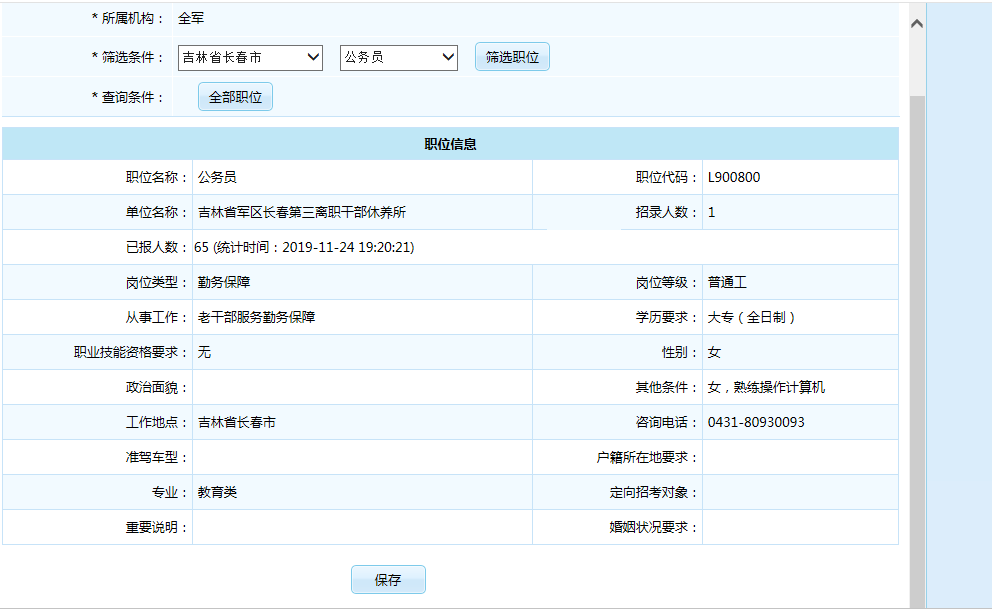This screenshot has width=992, height=612.
Task: Click the 大专（全日制） education requirement
Action: 751,317
